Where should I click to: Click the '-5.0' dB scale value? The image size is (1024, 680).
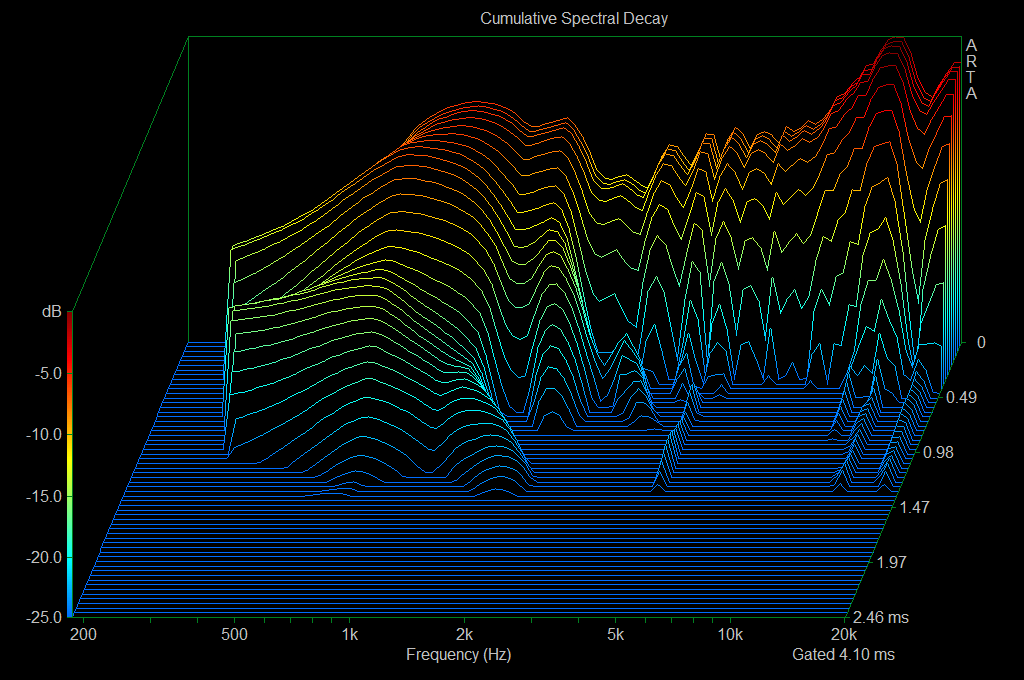coord(48,374)
